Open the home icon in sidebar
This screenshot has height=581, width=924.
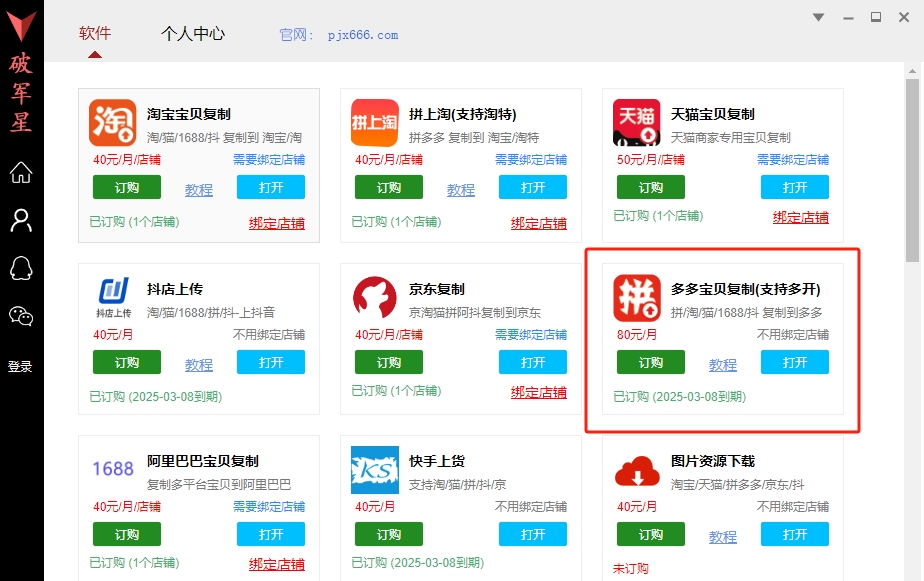[21, 173]
